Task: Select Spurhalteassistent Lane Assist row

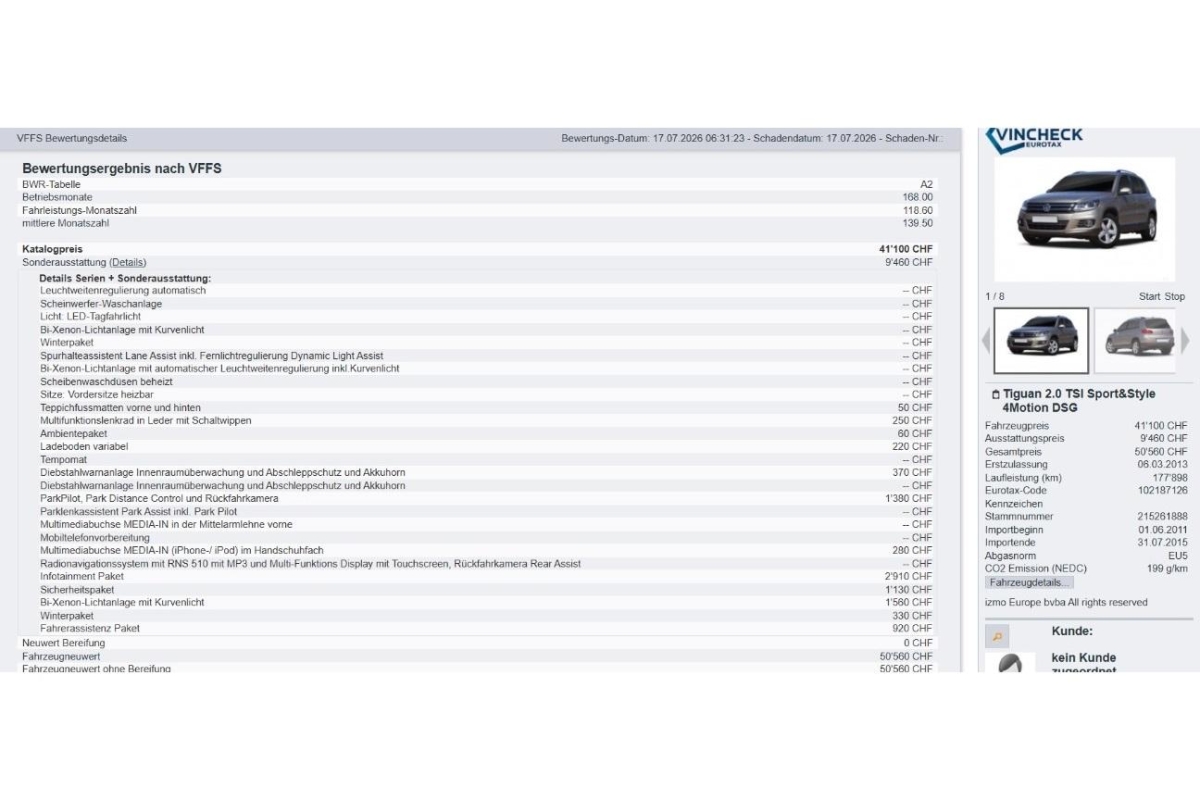Action: pos(486,355)
